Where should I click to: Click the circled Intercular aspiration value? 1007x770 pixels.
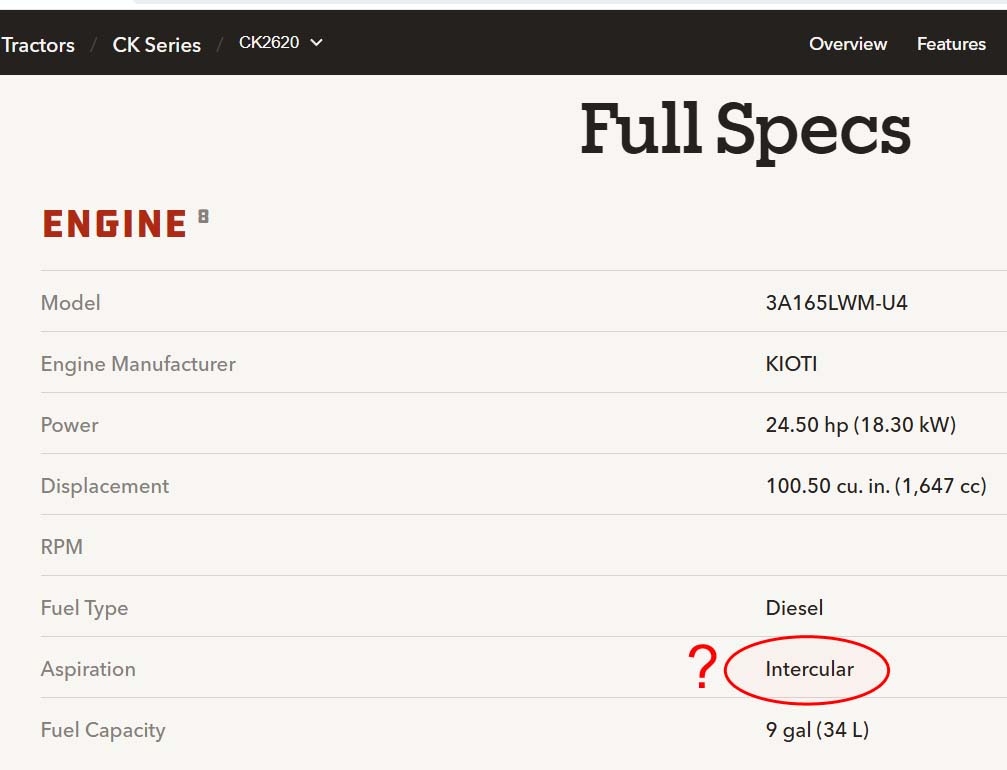[x=809, y=669]
